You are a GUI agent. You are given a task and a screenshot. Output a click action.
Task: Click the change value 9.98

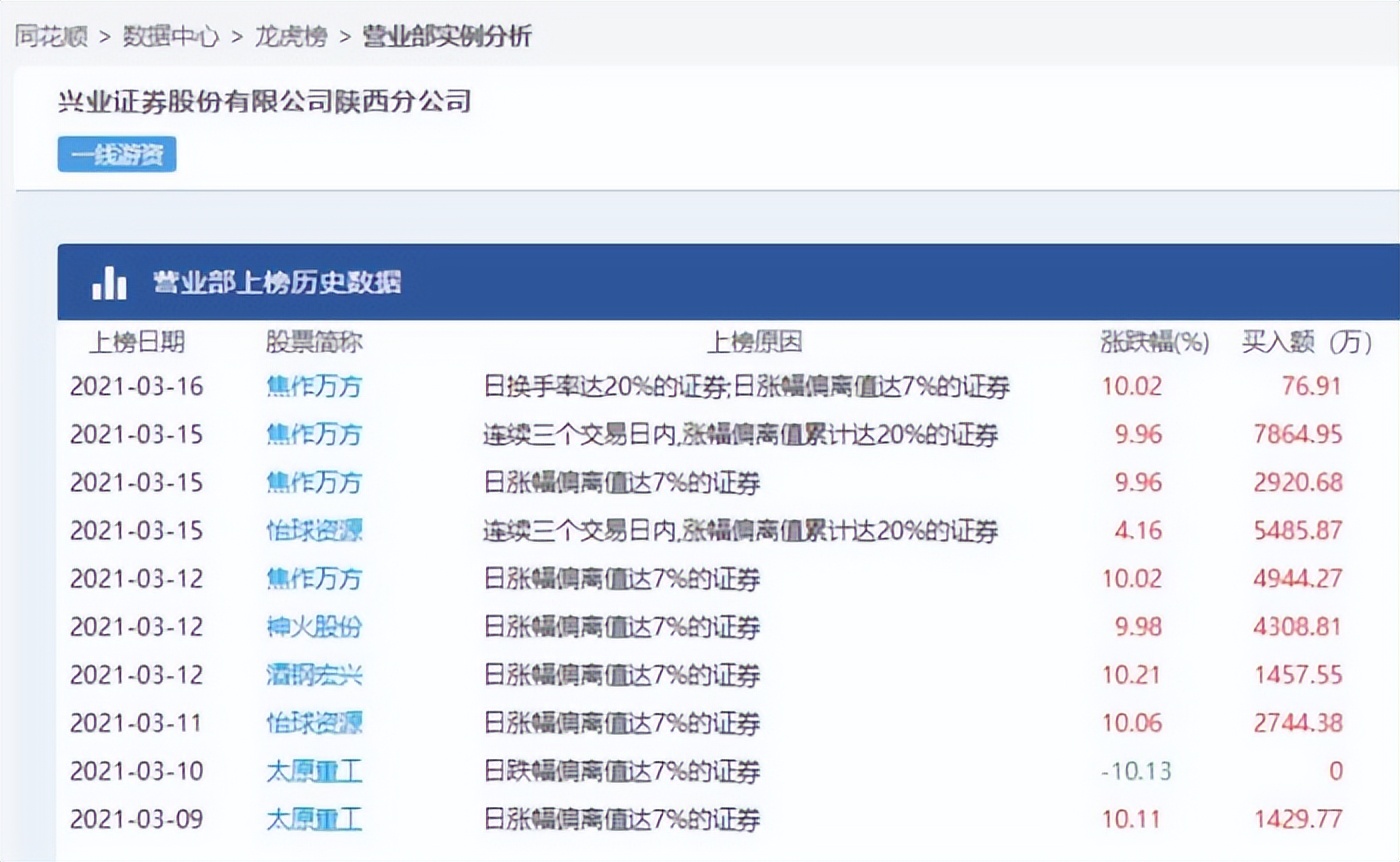(1138, 626)
